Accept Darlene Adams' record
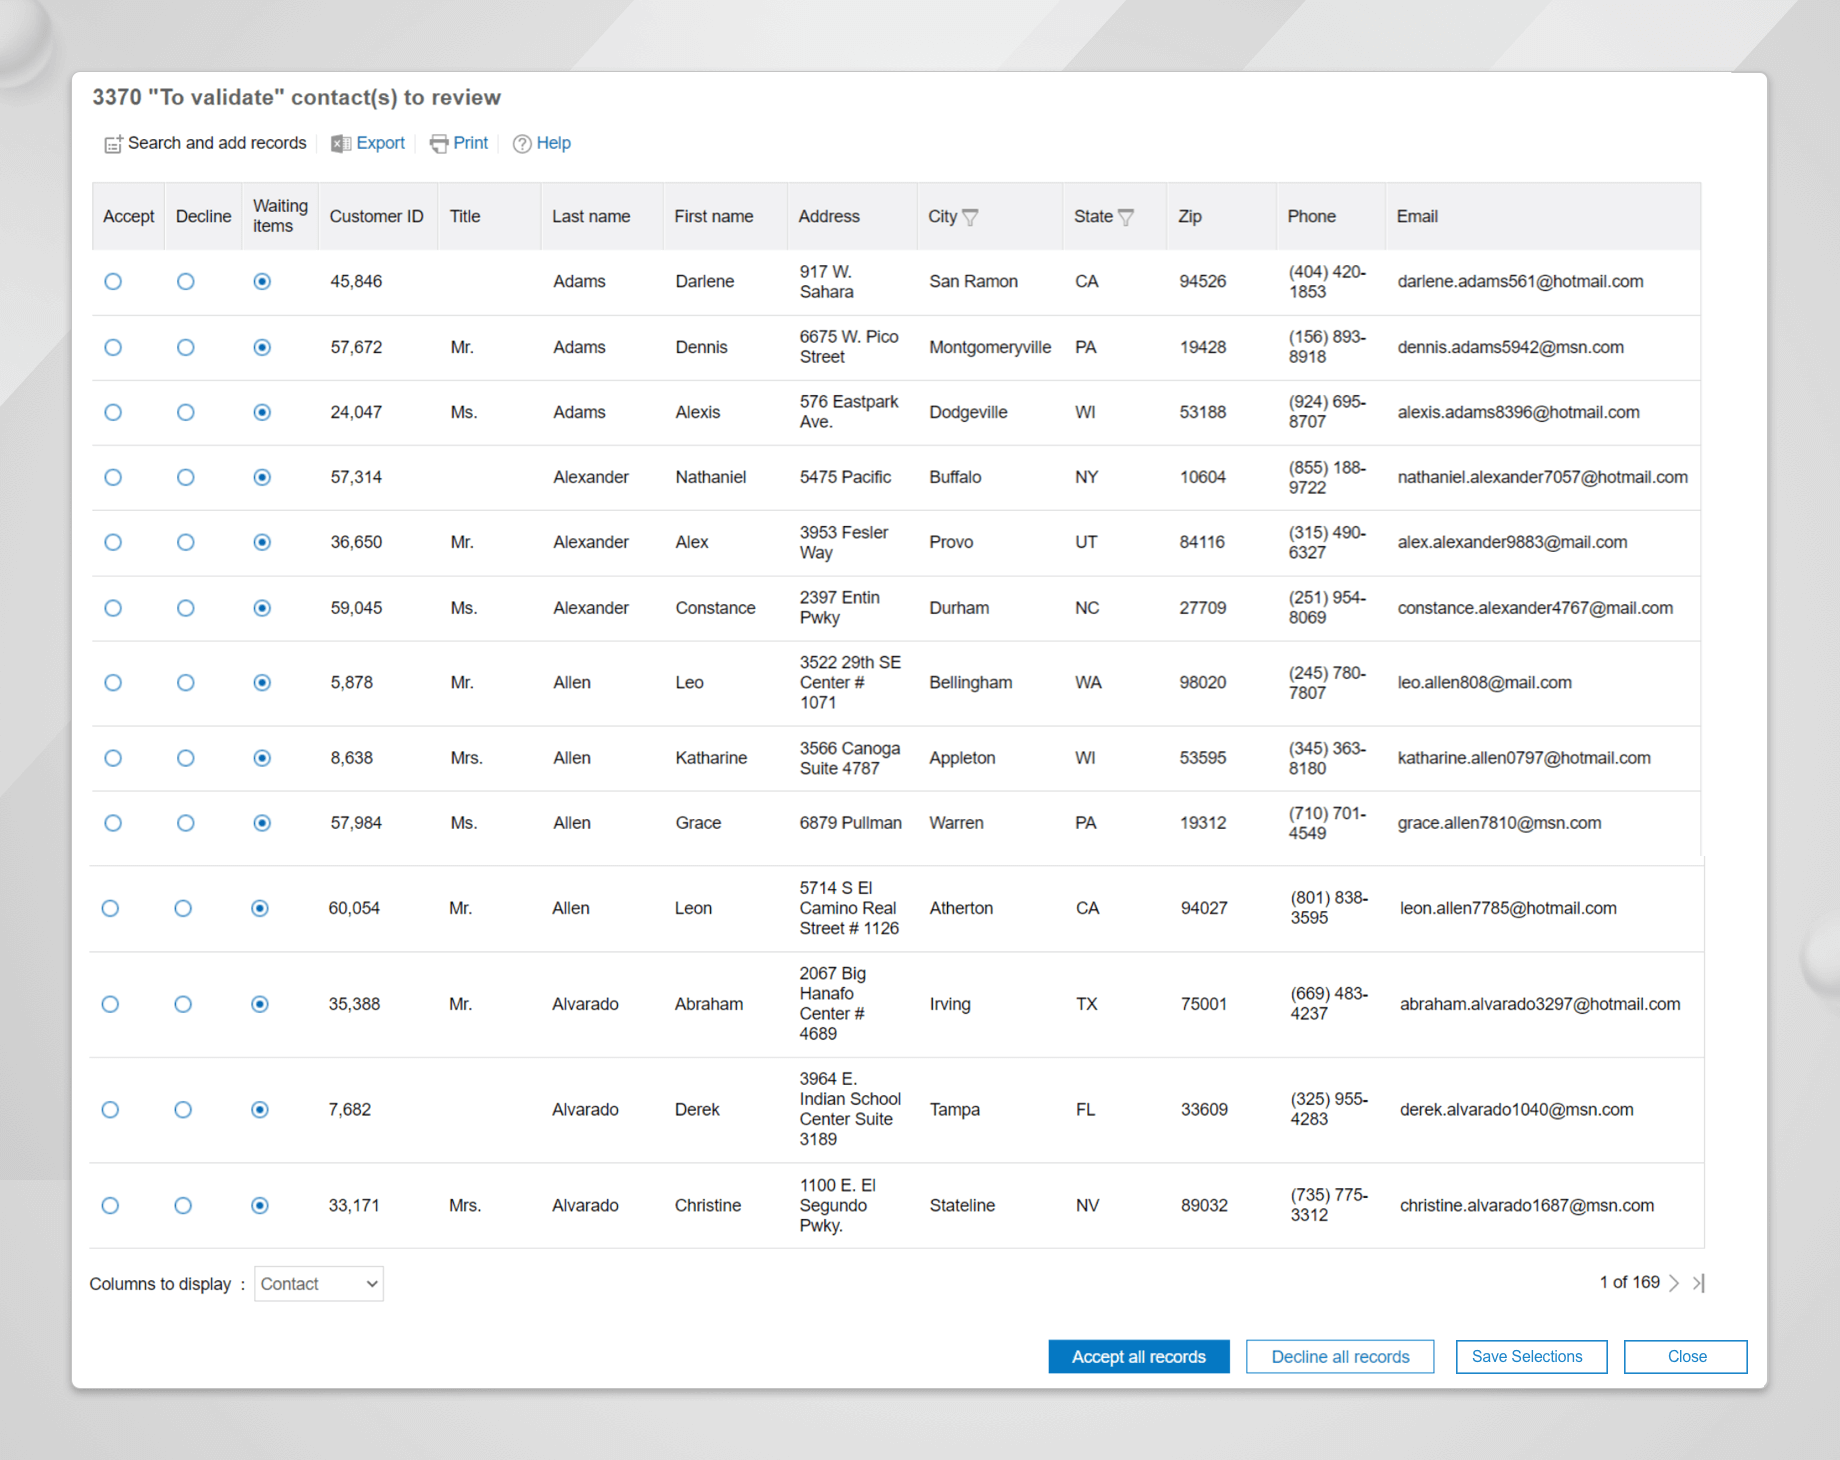Viewport: 1840px width, 1460px height. coord(113,281)
